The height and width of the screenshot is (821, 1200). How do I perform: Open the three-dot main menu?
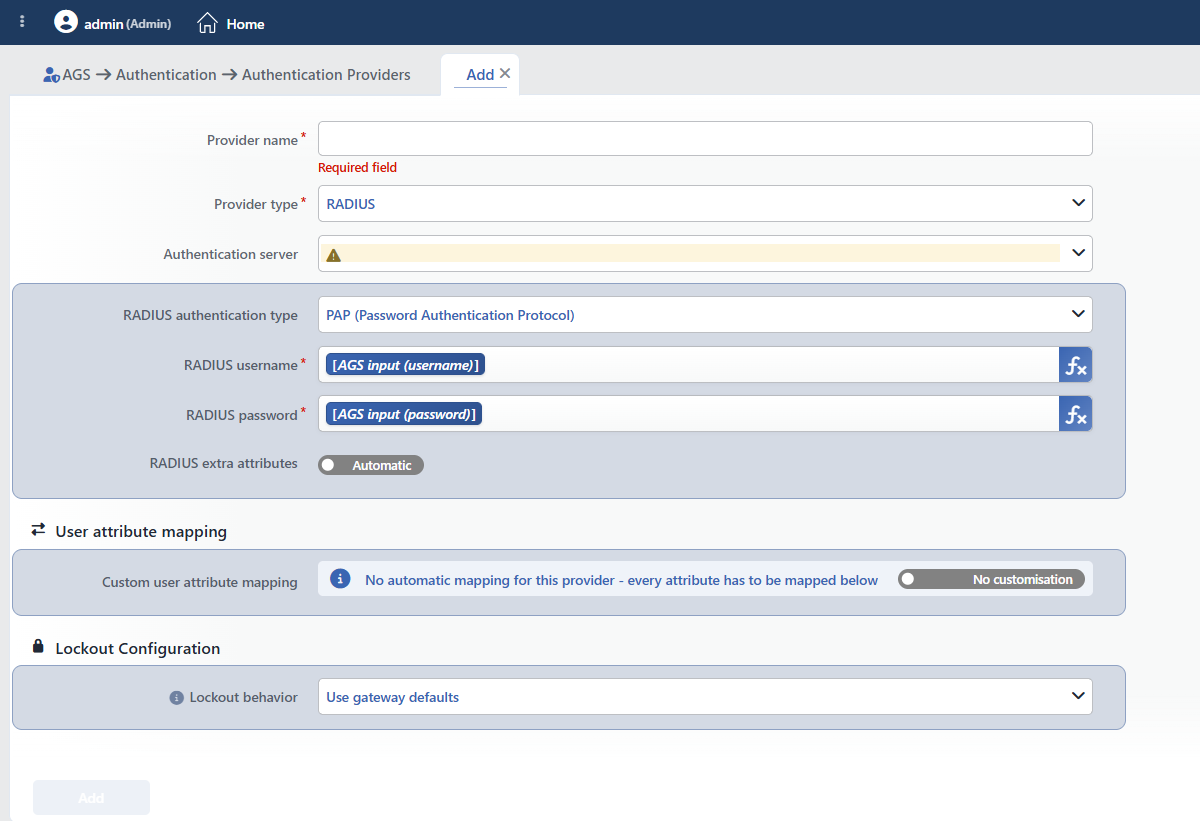coord(23,21)
